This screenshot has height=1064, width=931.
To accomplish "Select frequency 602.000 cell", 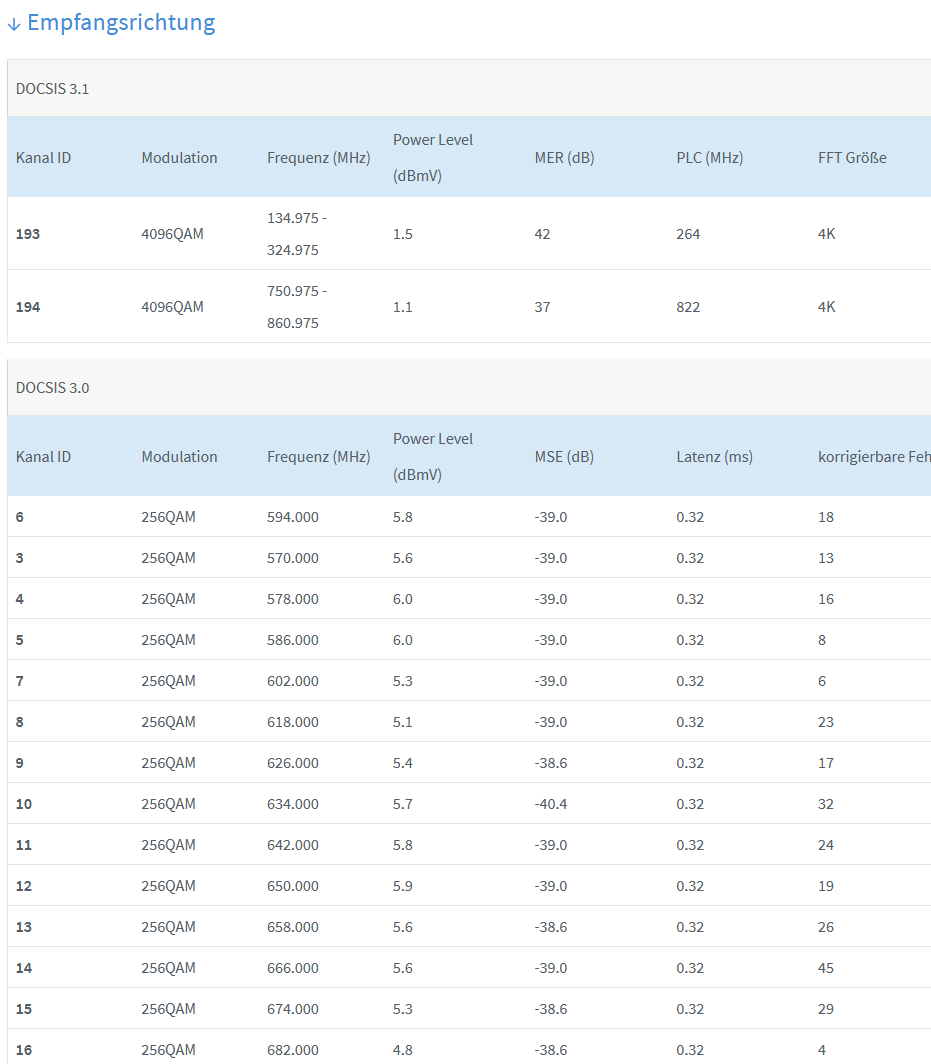I will tap(292, 681).
